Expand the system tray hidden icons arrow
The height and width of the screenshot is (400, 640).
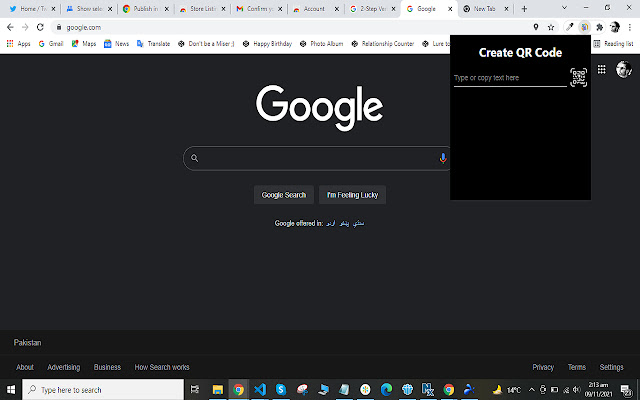pyautogui.click(x=532, y=389)
